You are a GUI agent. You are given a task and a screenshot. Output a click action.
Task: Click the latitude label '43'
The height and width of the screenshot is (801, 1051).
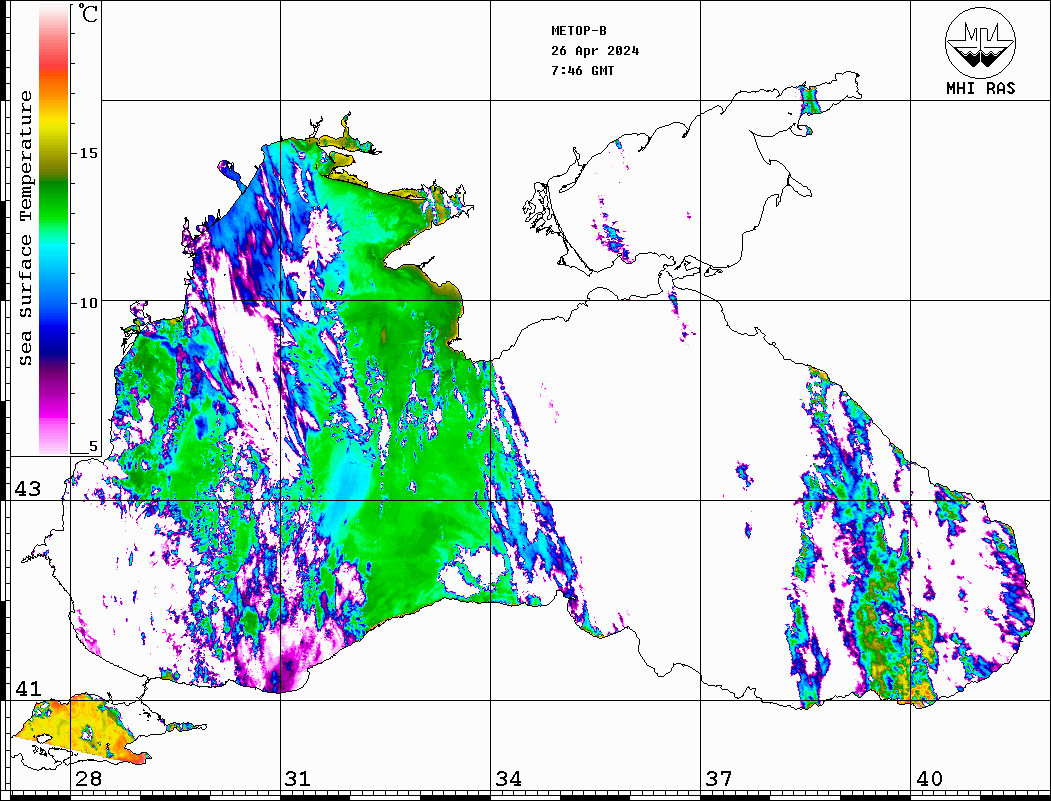pyautogui.click(x=28, y=489)
